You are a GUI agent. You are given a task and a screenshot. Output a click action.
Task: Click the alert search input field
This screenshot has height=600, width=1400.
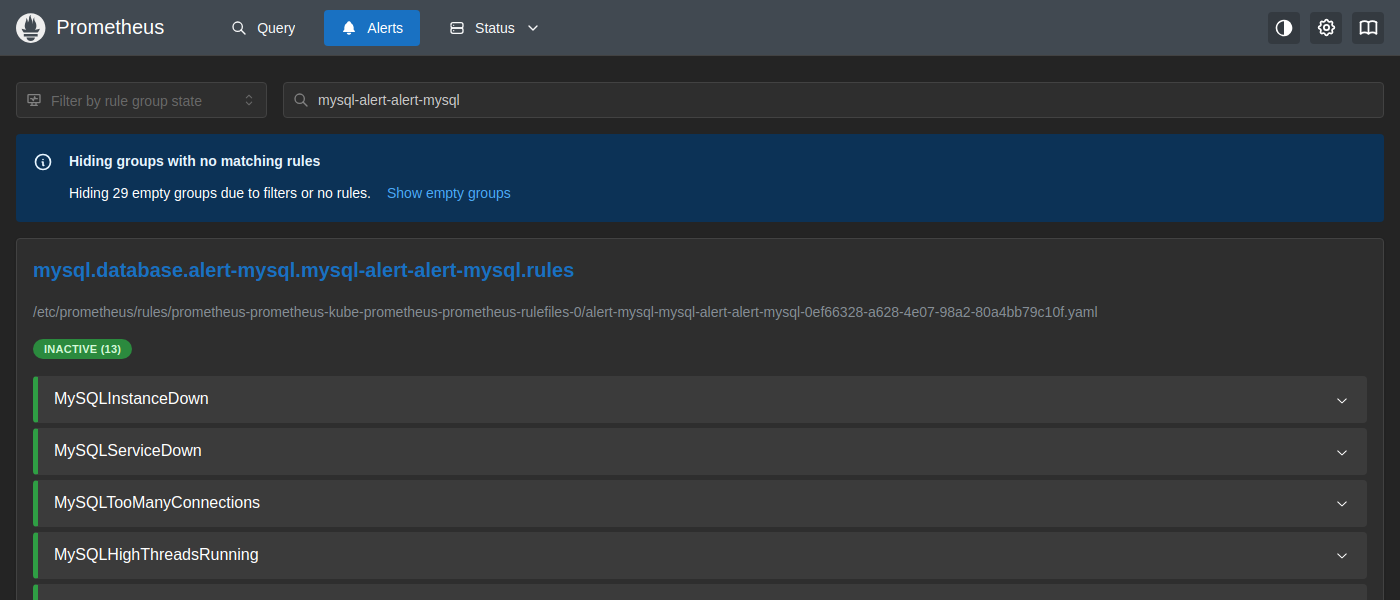click(833, 100)
